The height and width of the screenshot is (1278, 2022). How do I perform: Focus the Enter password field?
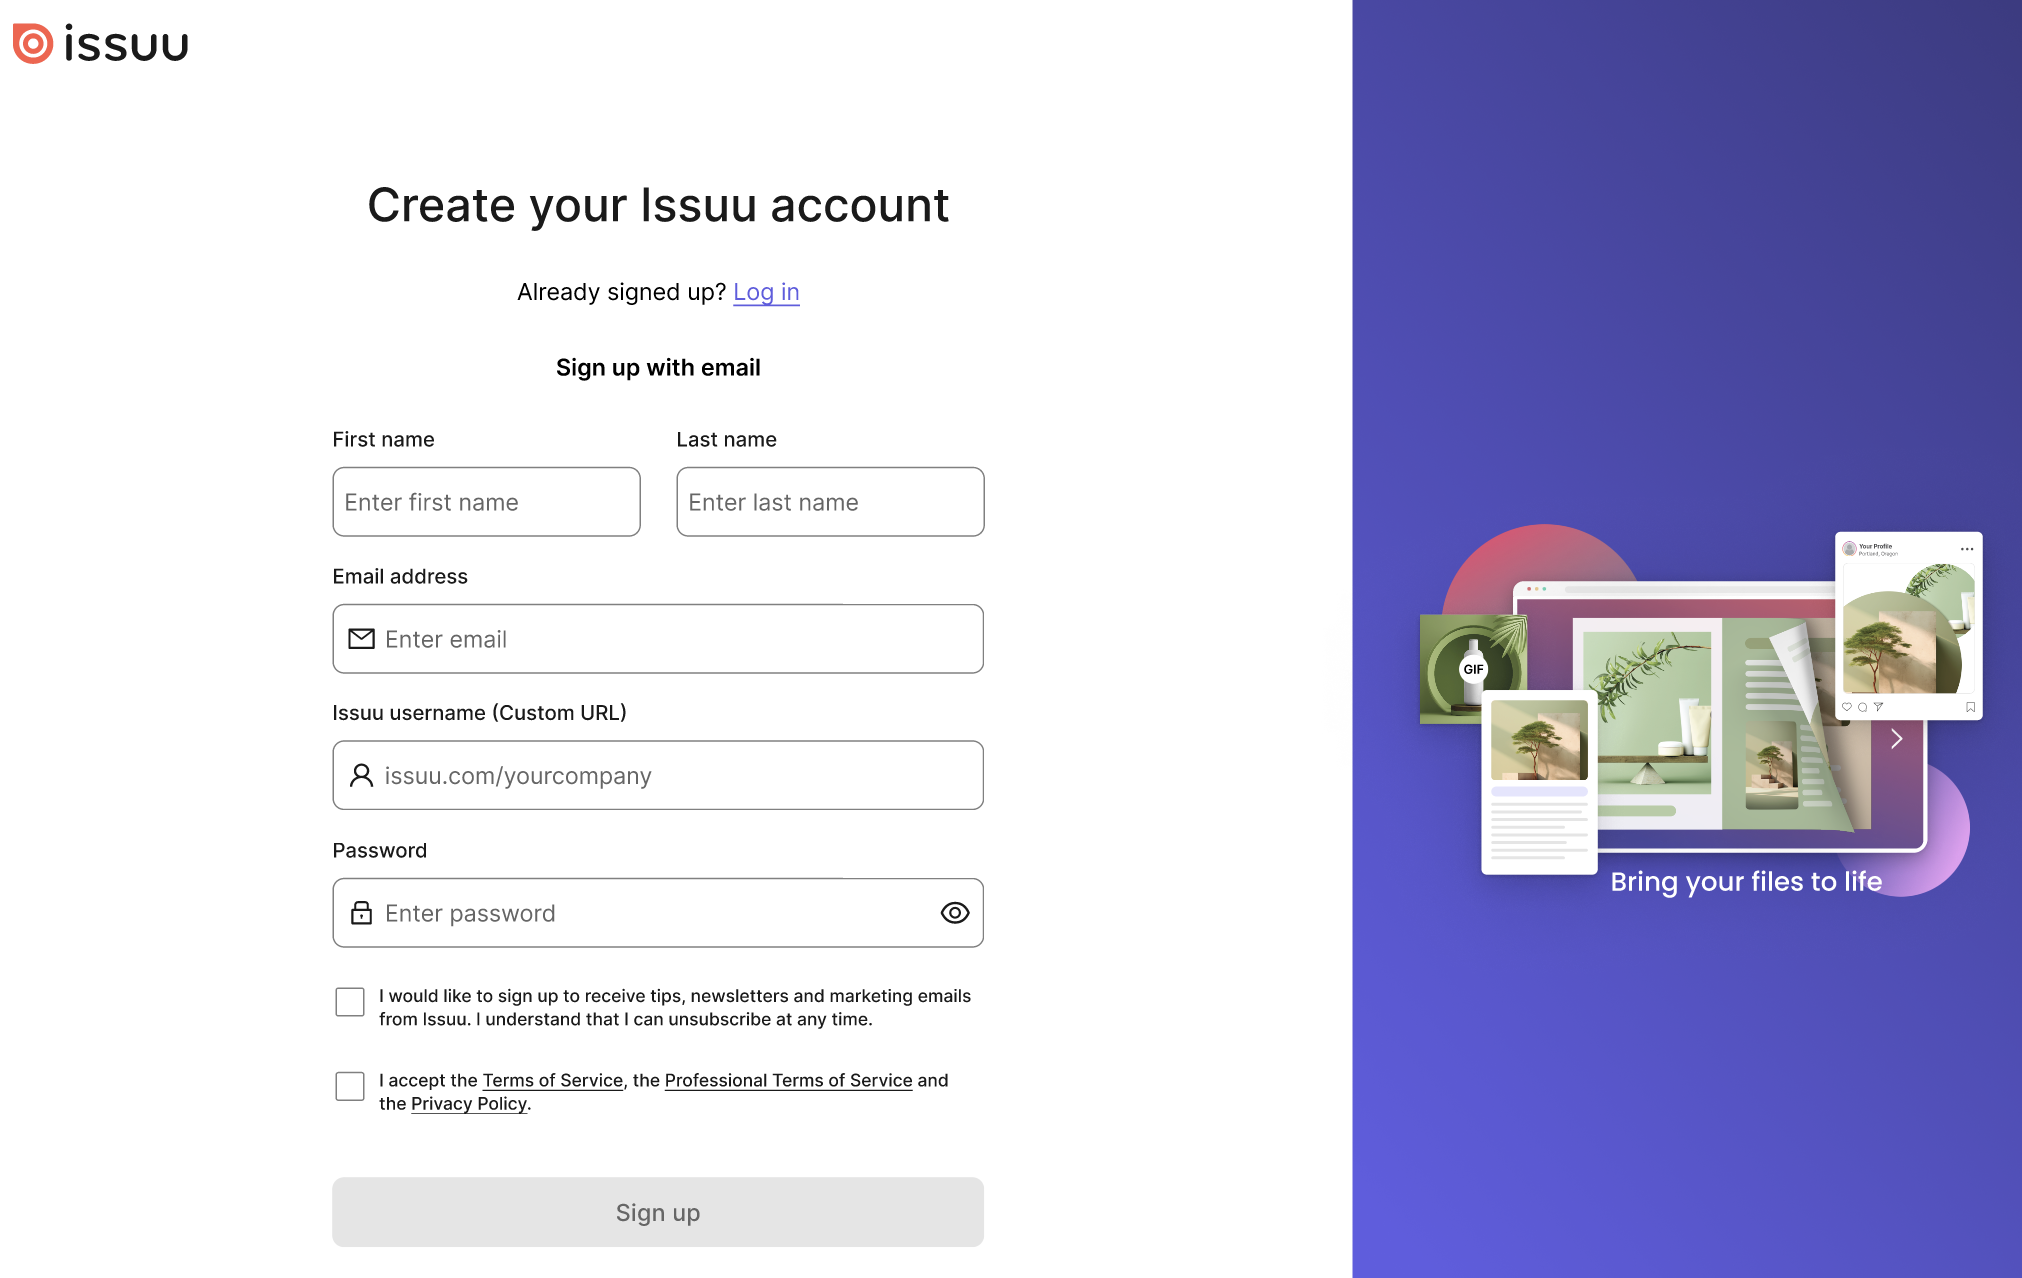tap(658, 913)
